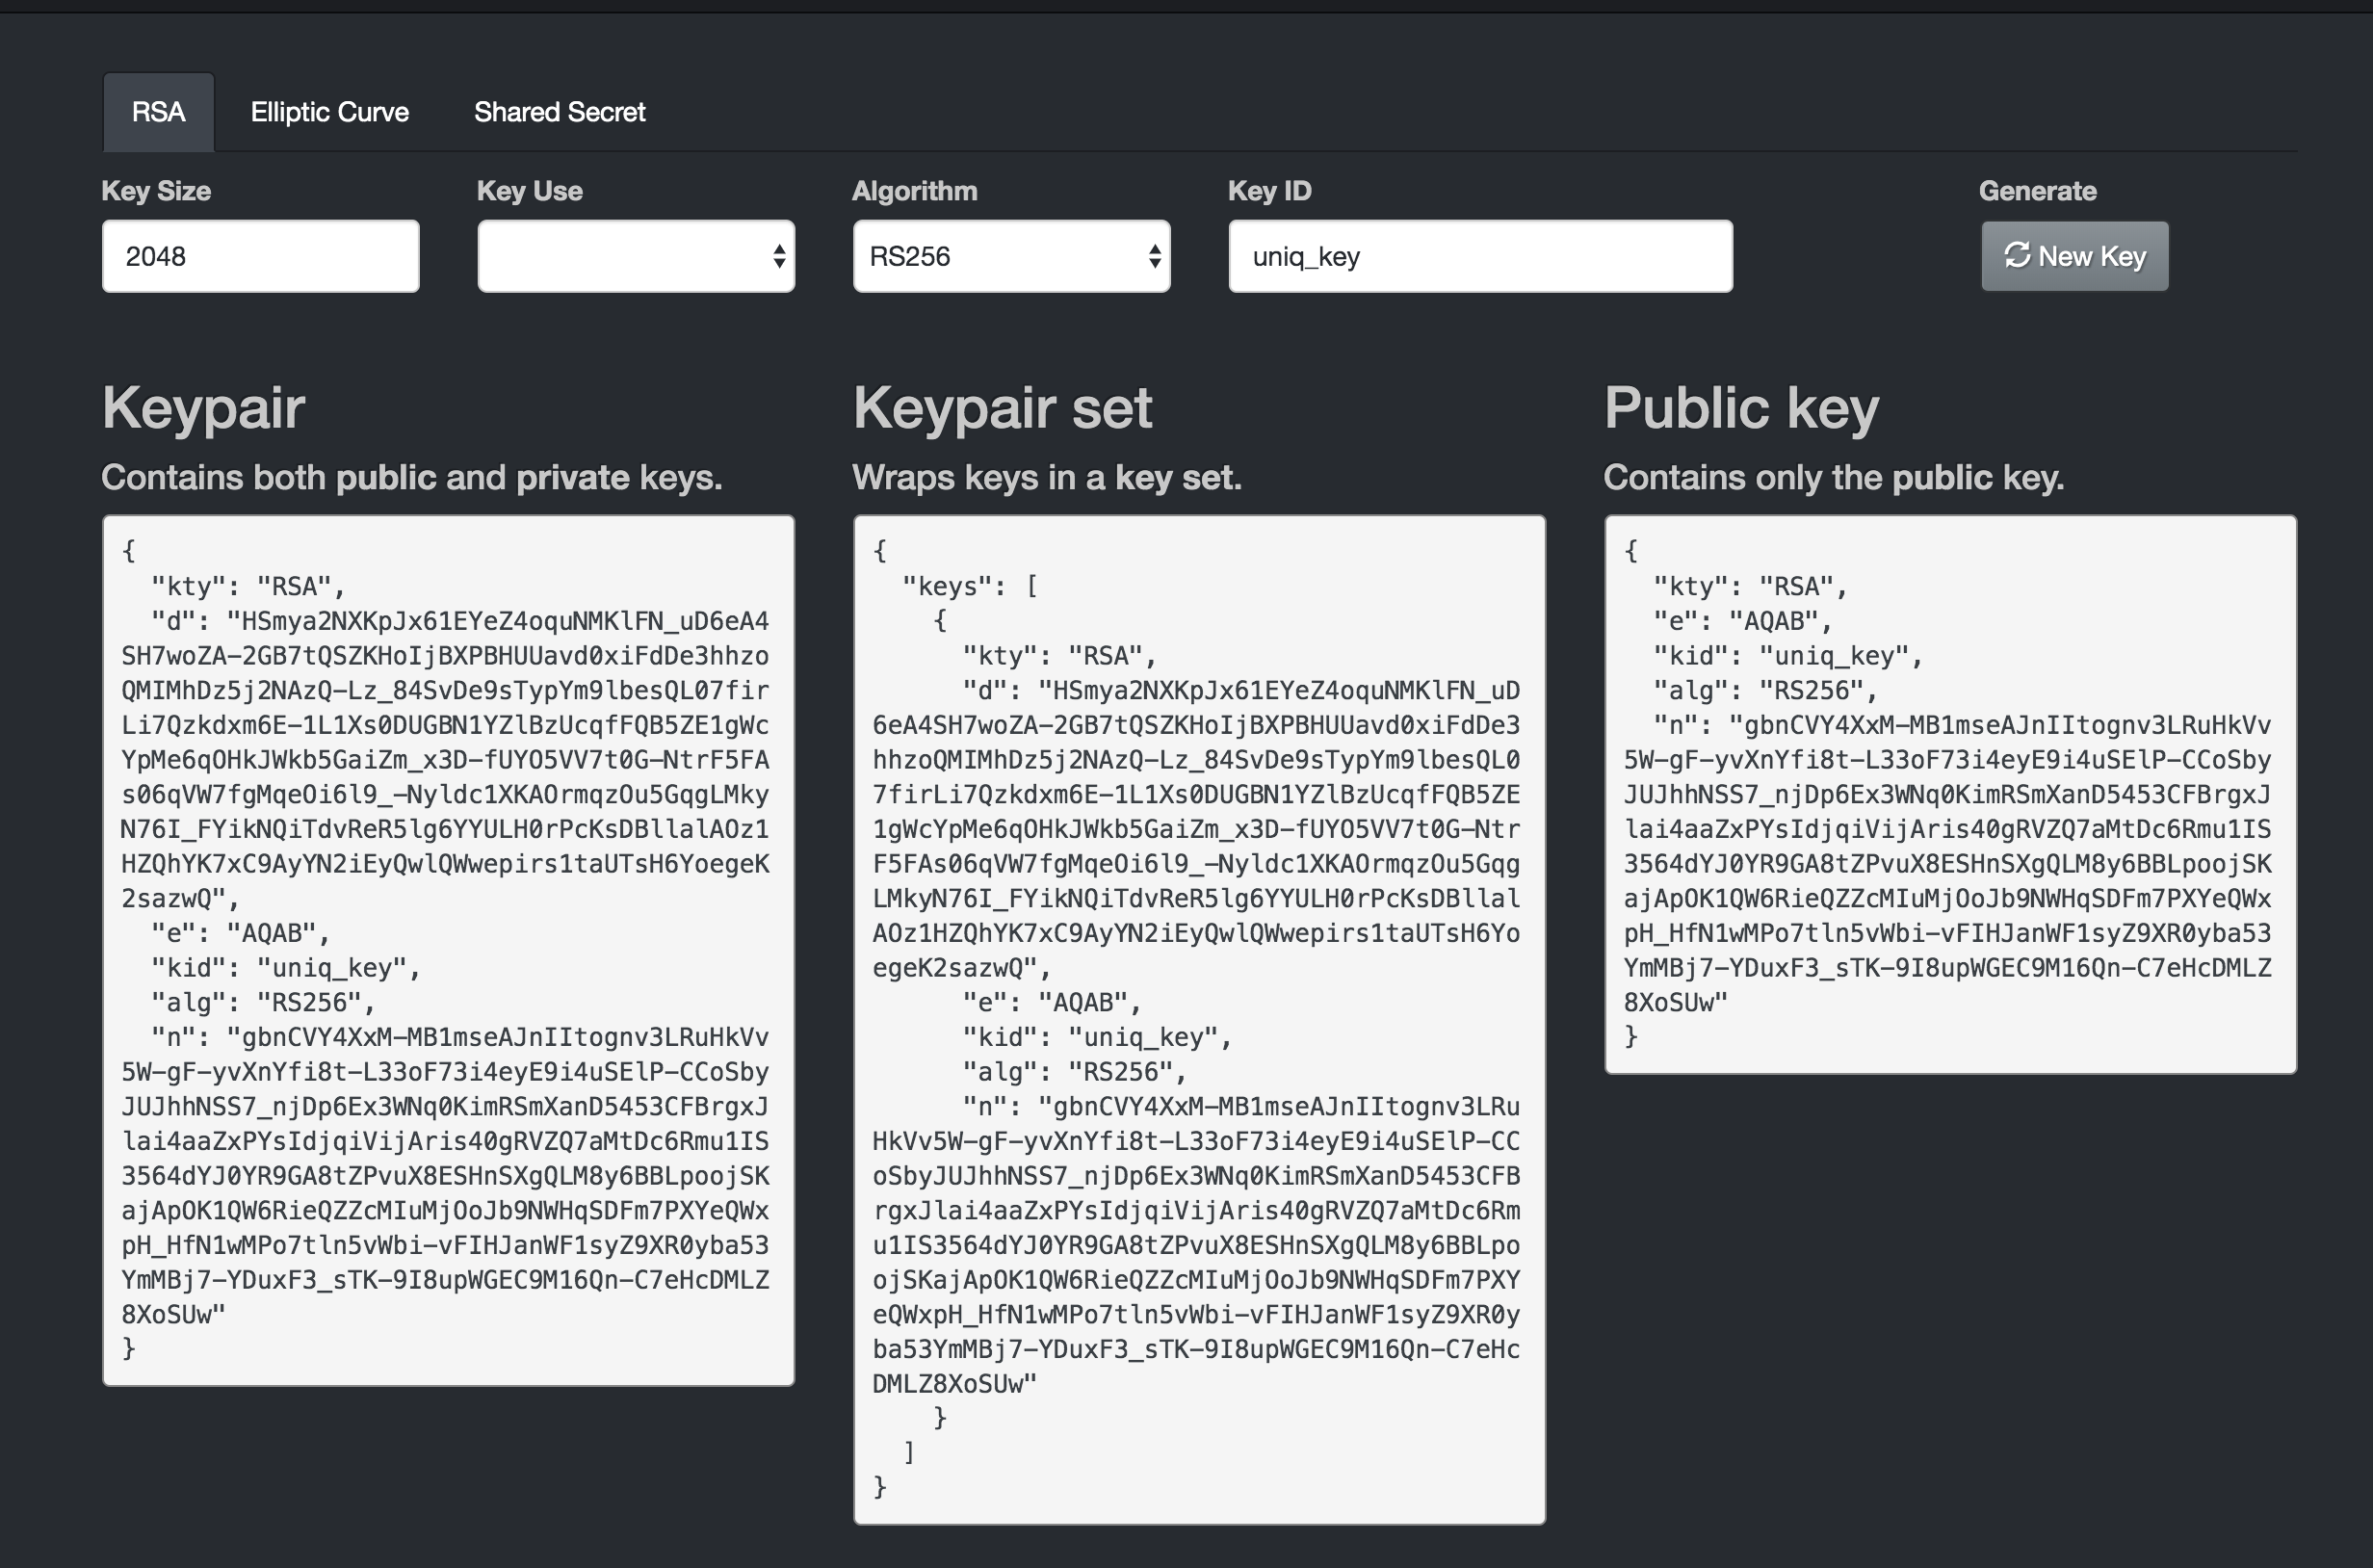Viewport: 2373px width, 1568px height.
Task: Focus the Key ID text field
Action: (1480, 257)
